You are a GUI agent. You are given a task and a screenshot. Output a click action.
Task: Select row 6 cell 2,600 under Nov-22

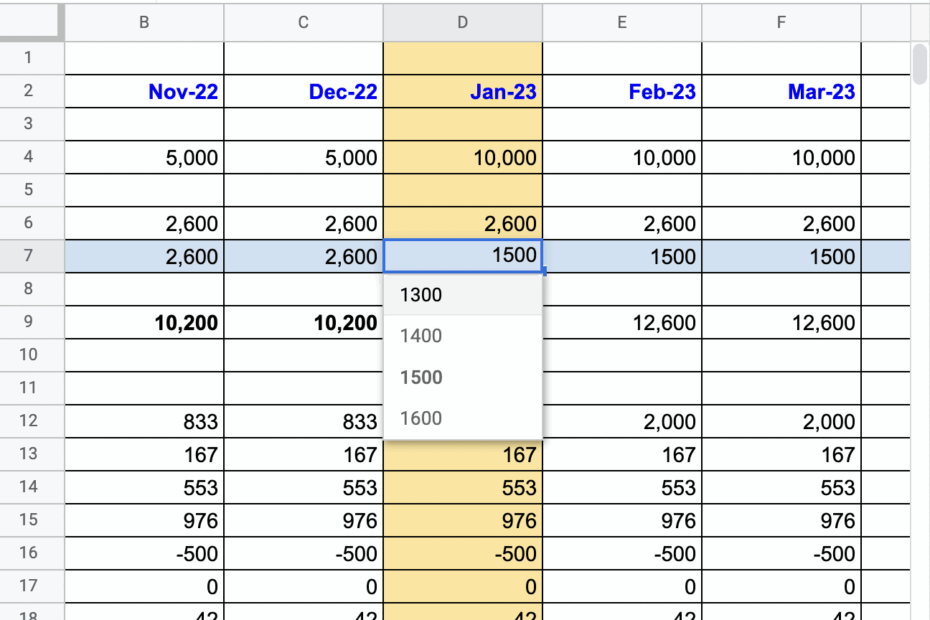(x=144, y=224)
